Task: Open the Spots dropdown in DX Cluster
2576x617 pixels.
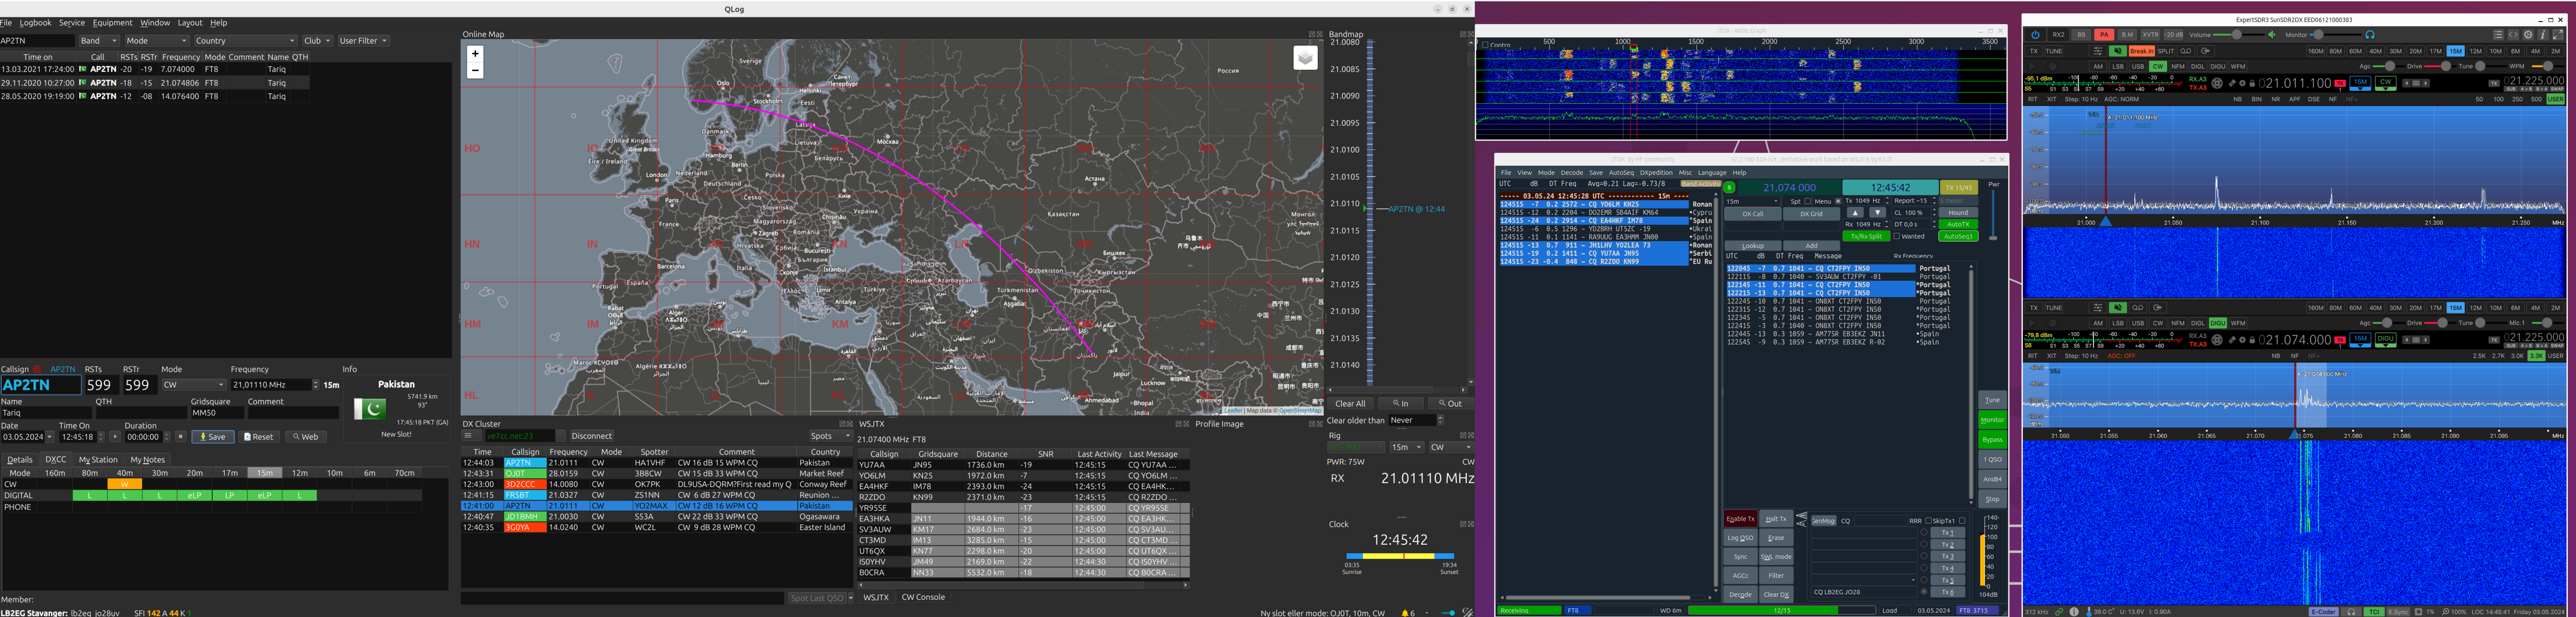Action: click(830, 436)
